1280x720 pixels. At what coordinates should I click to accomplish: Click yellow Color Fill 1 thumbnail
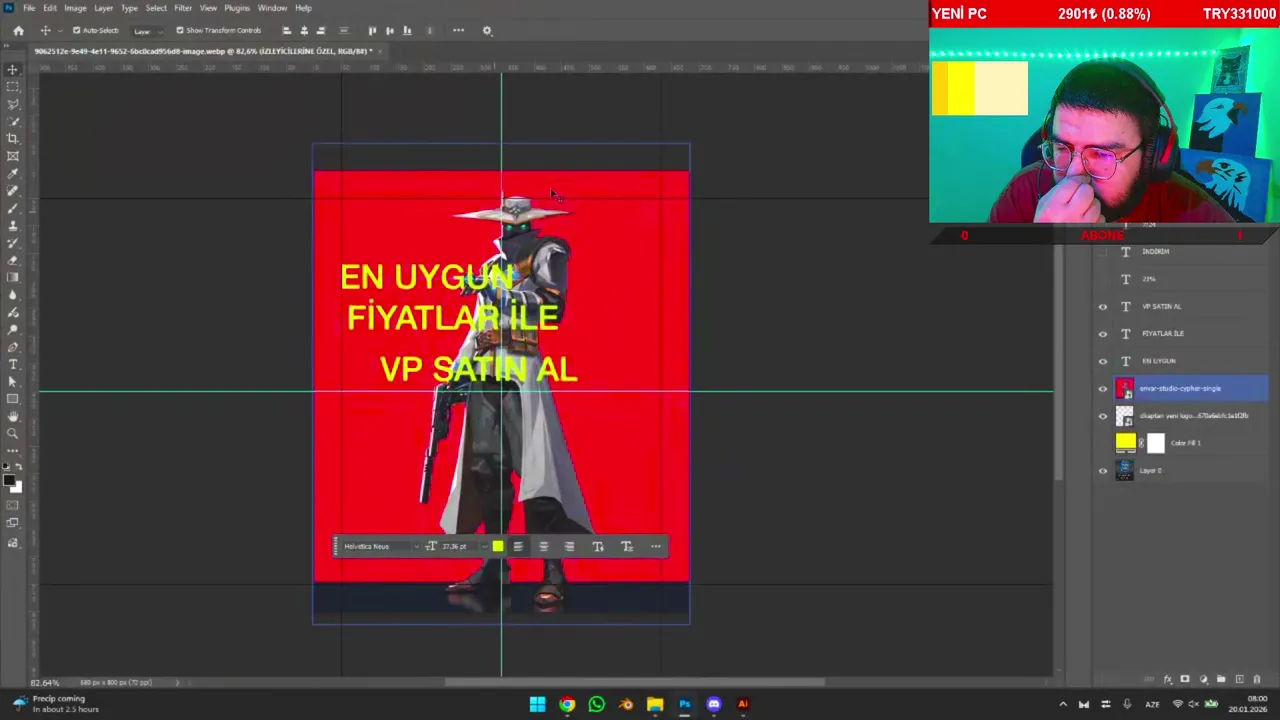pos(1126,443)
